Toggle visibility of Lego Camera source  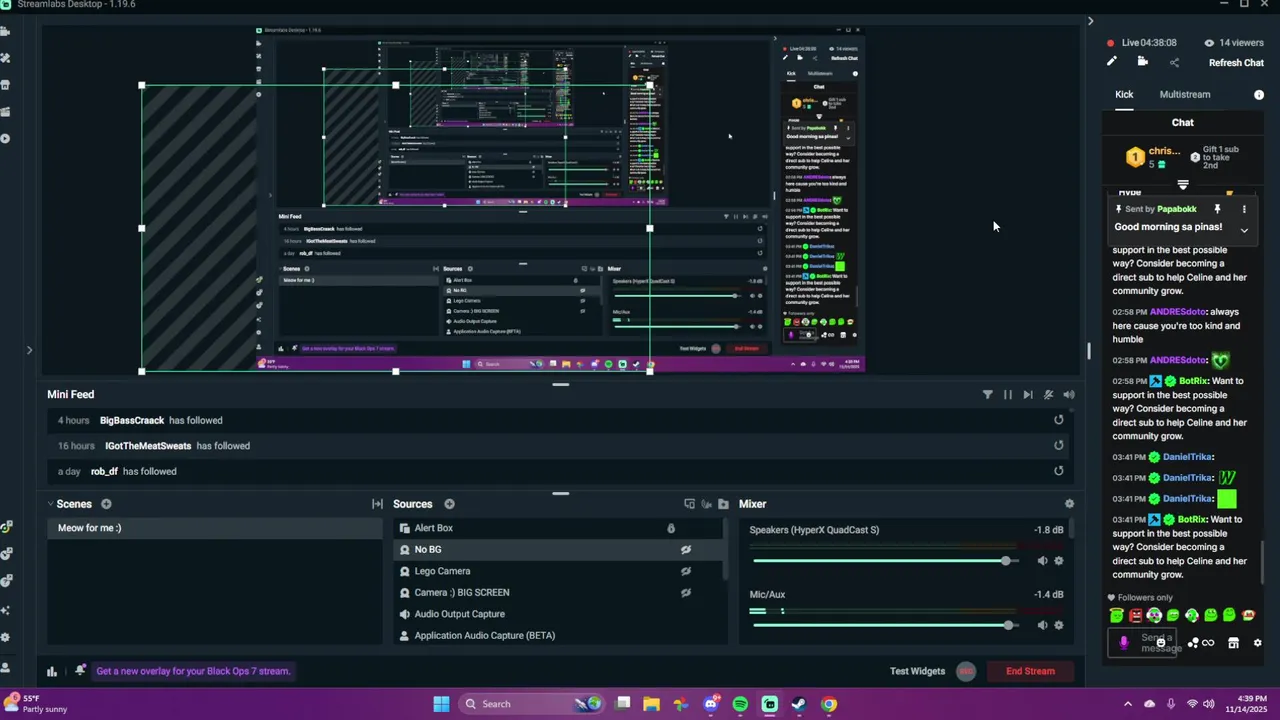pos(686,571)
